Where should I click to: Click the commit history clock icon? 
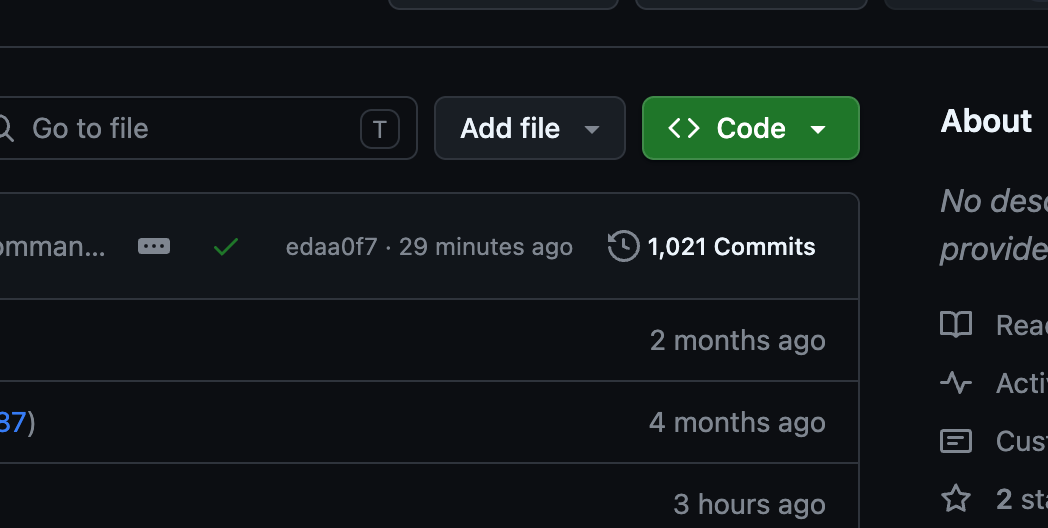pyautogui.click(x=623, y=246)
